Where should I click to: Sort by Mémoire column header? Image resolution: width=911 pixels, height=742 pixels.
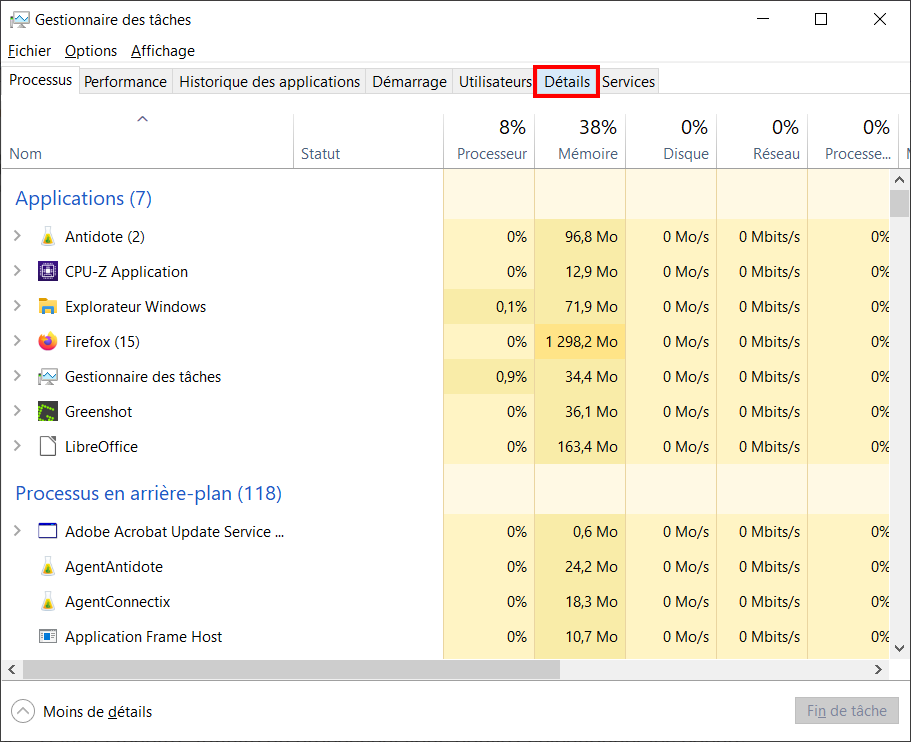click(x=580, y=141)
